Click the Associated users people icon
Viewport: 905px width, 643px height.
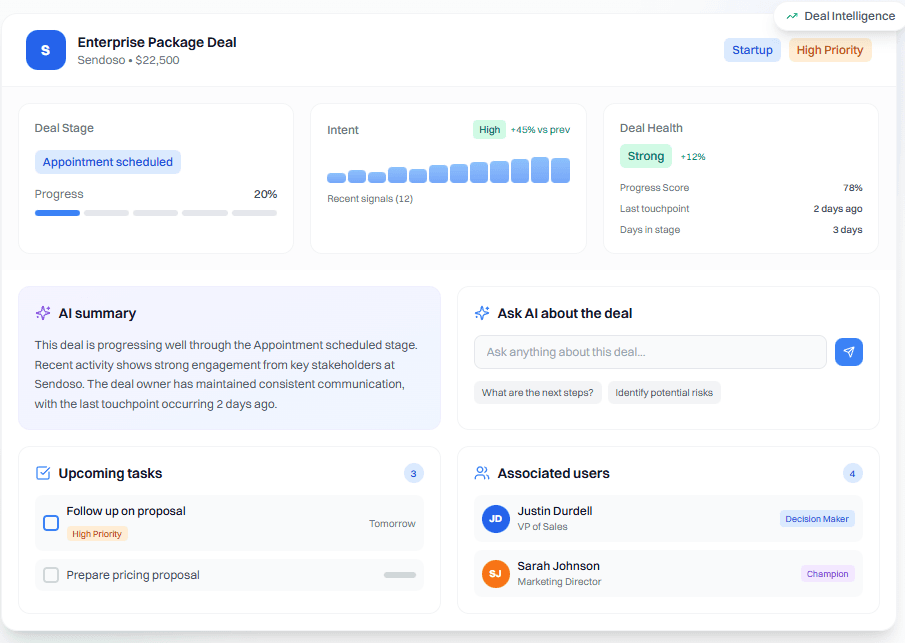pos(481,473)
